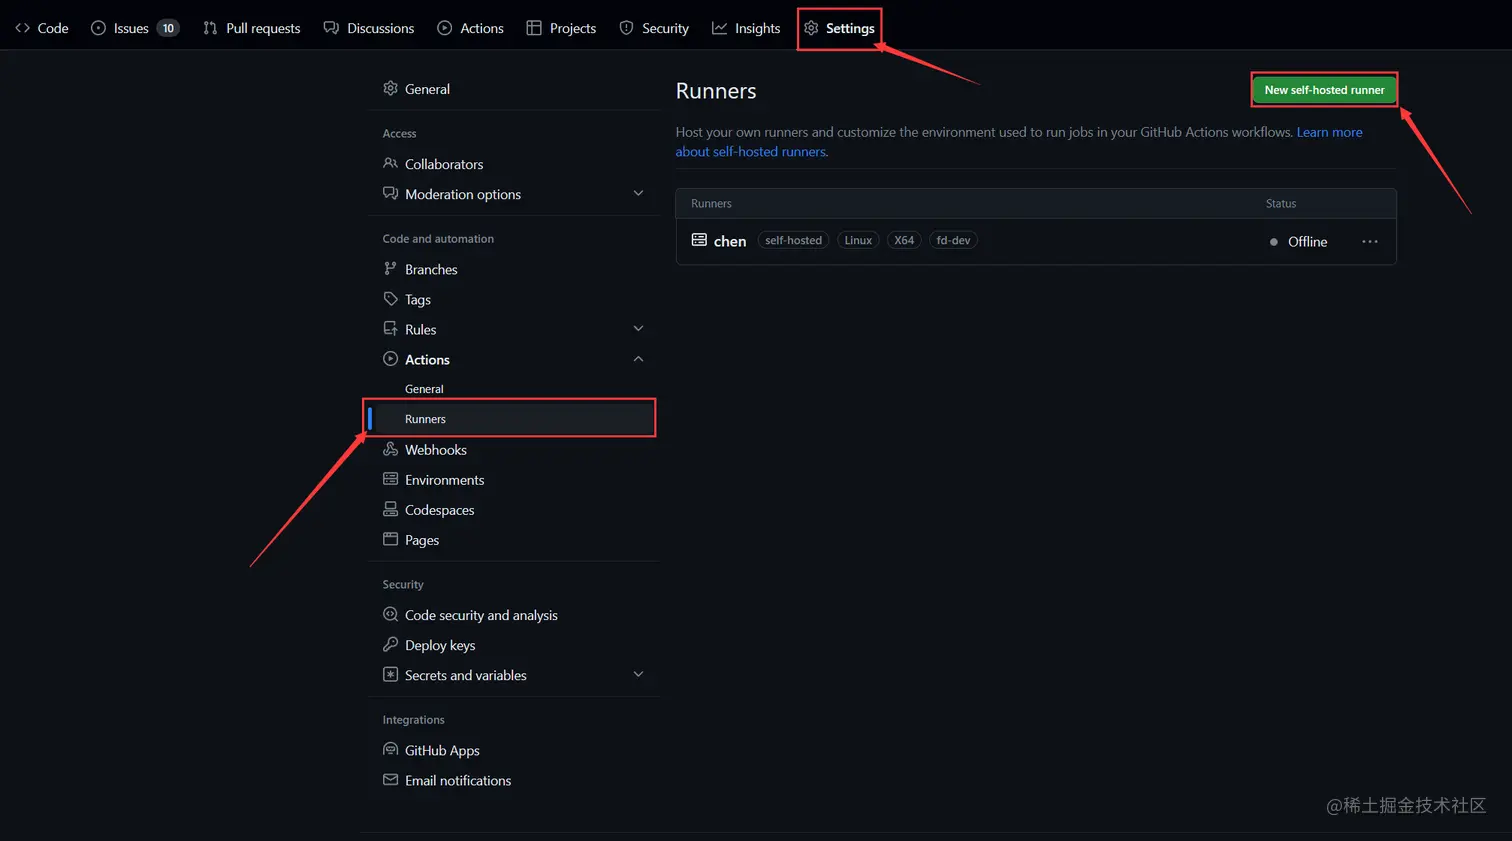Image resolution: width=1512 pixels, height=841 pixels.
Task: Open Codespaces settings
Action: click(439, 510)
